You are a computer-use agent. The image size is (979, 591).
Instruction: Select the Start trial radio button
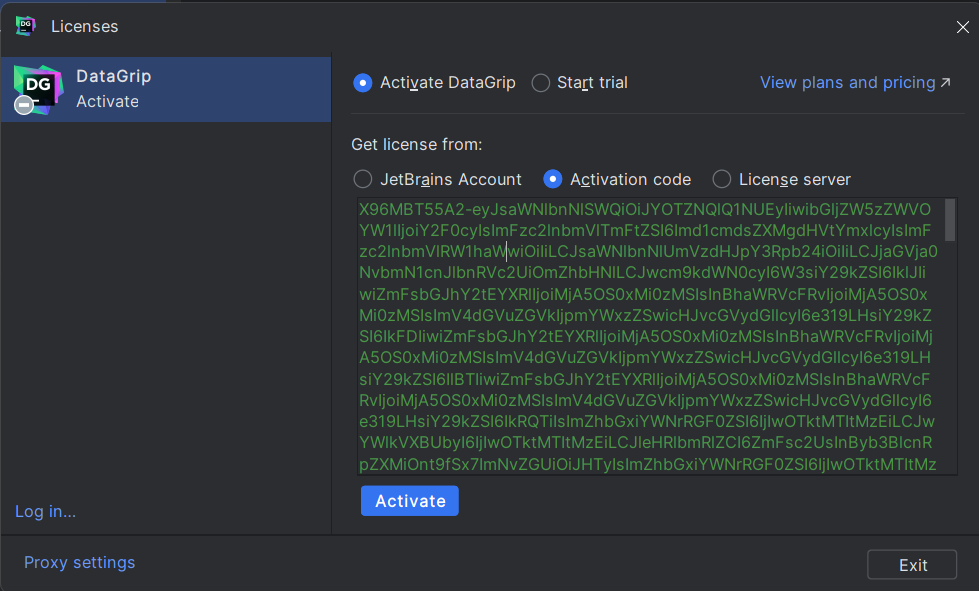click(541, 83)
